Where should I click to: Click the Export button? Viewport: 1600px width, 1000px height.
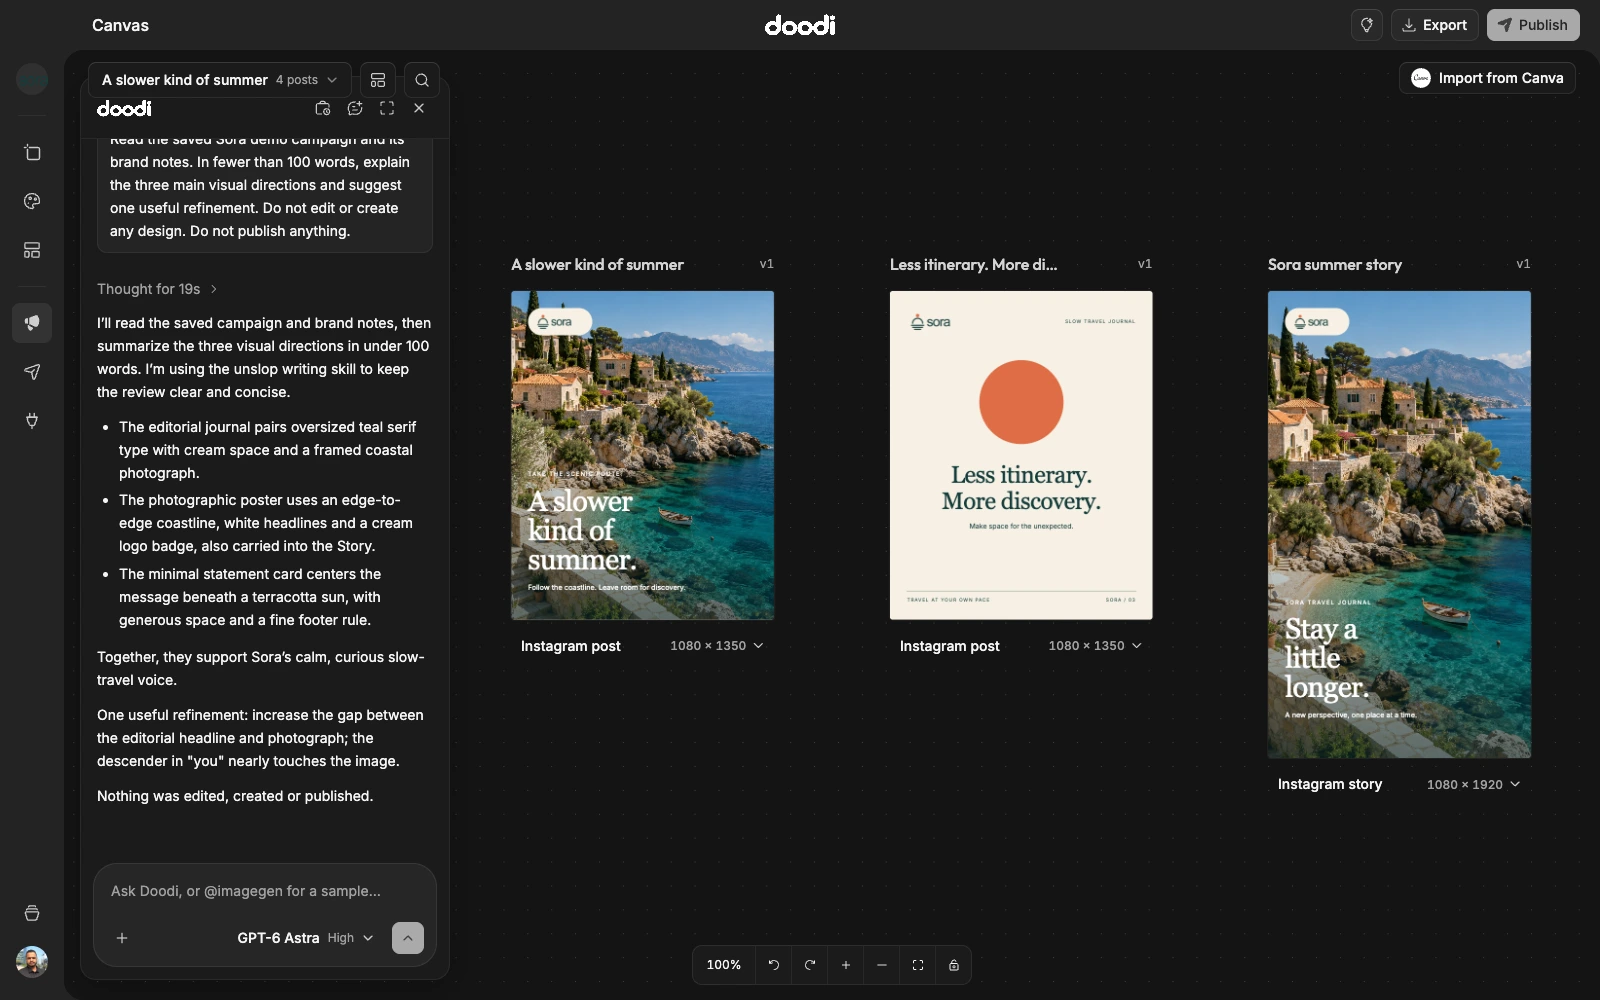coord(1434,25)
